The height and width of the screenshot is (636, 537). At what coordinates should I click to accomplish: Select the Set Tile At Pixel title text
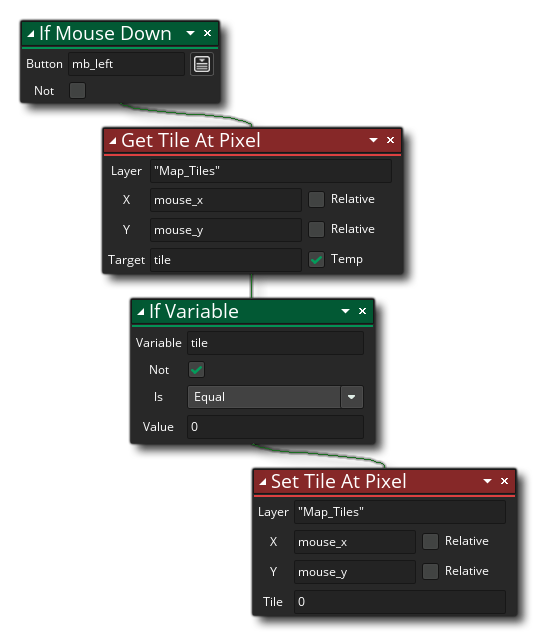[338, 481]
